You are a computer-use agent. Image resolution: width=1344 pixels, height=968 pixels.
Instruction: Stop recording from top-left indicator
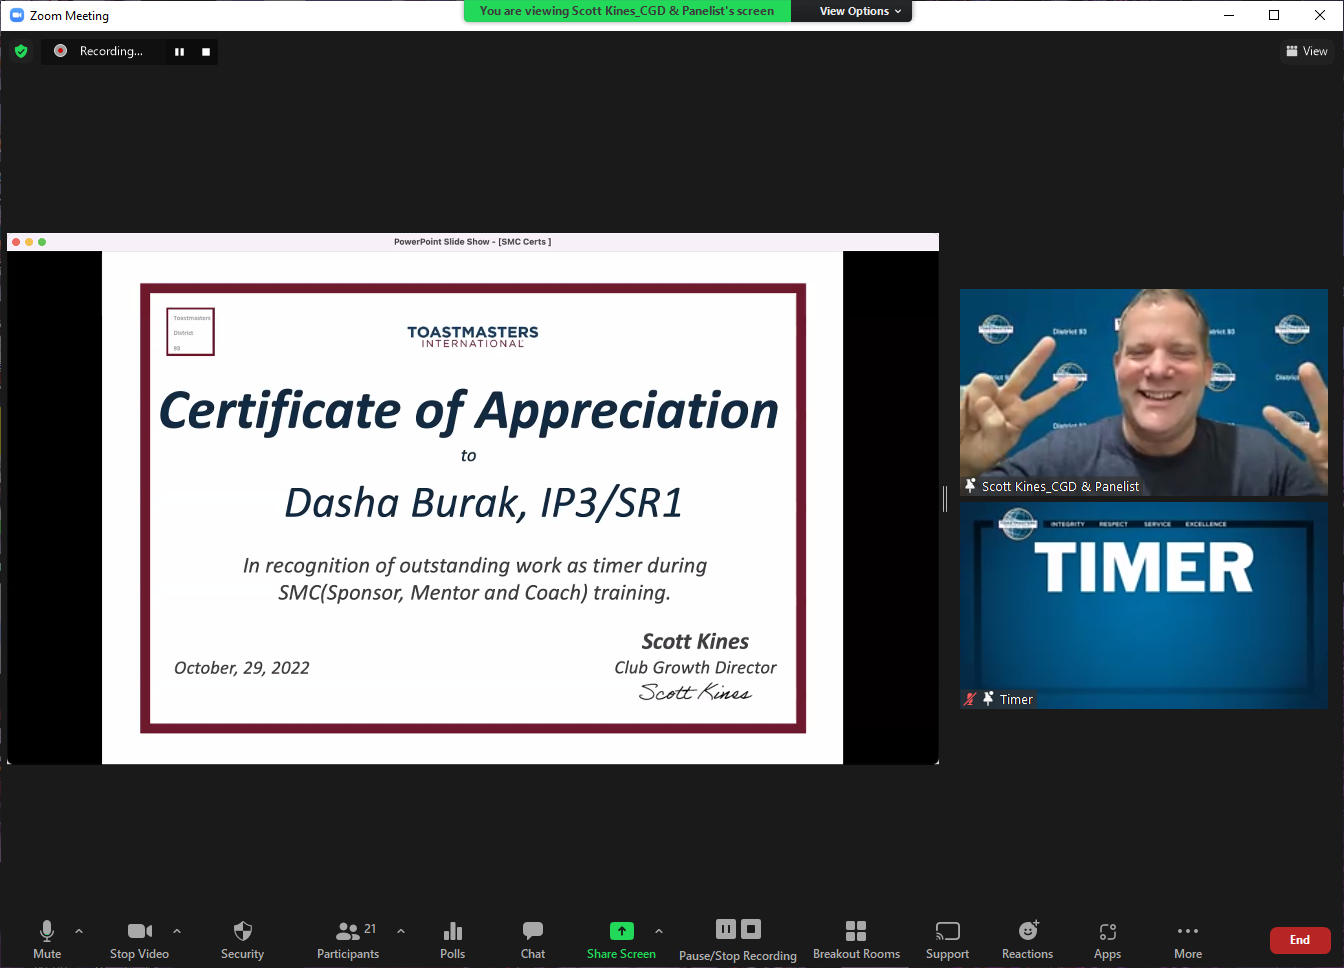pos(206,52)
